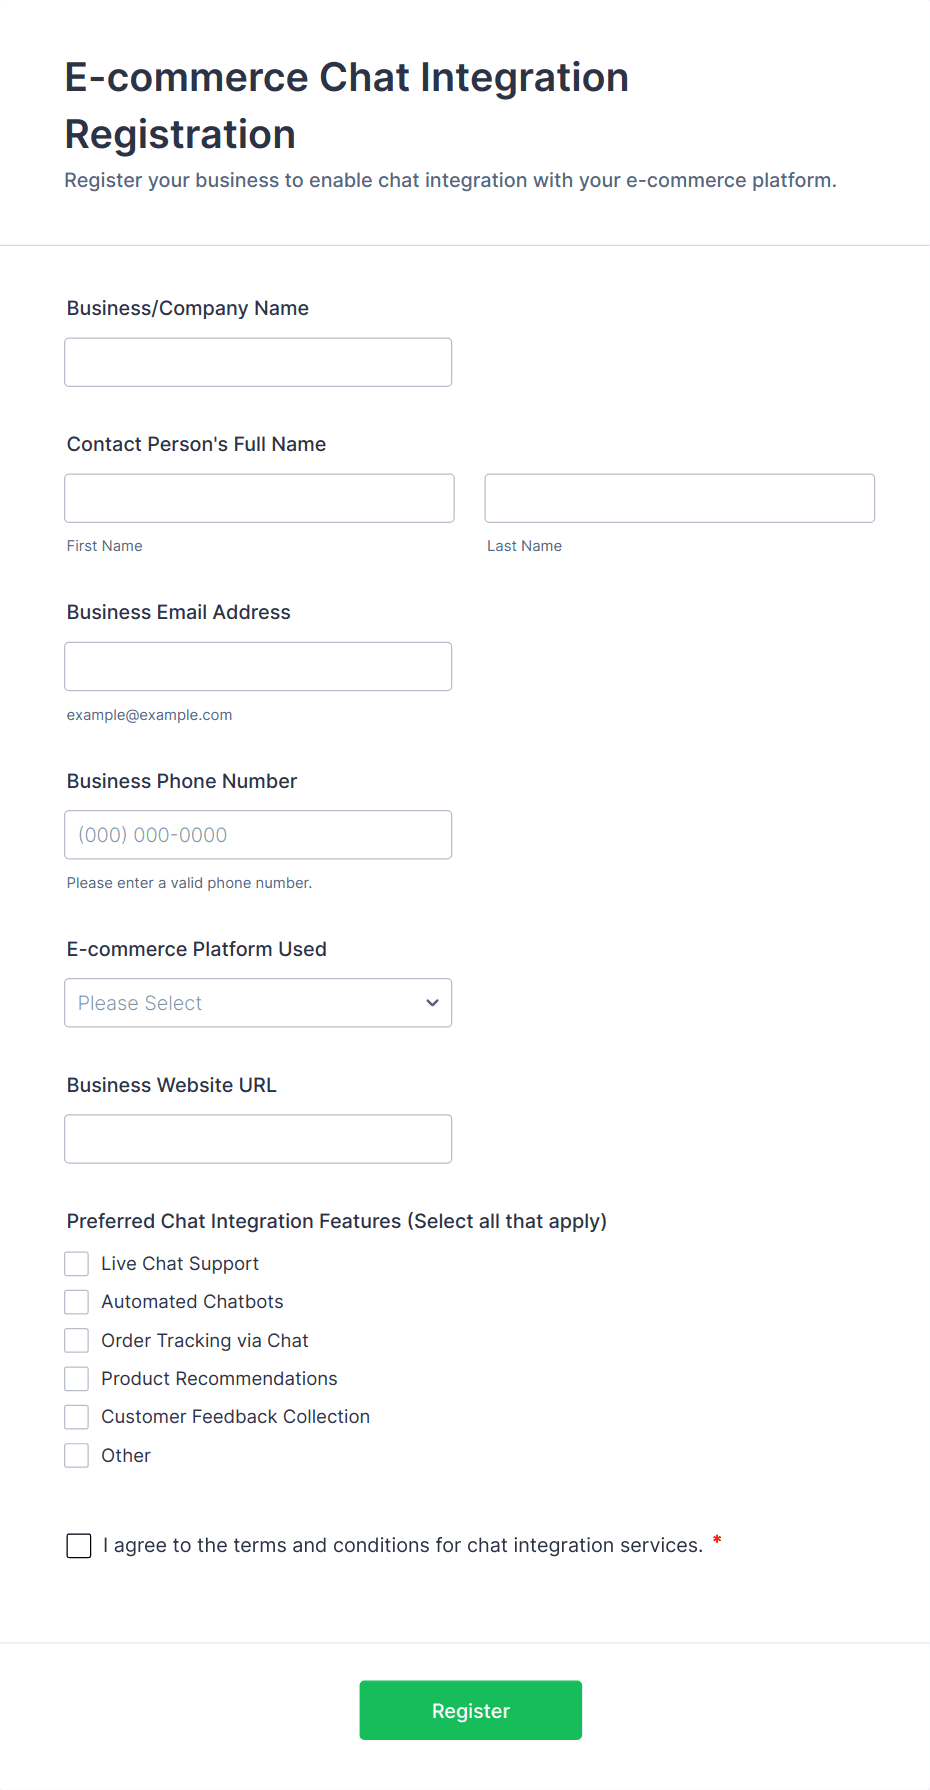This screenshot has width=930, height=1790.
Task: Agree to the terms and conditions checkbox
Action: [79, 1546]
